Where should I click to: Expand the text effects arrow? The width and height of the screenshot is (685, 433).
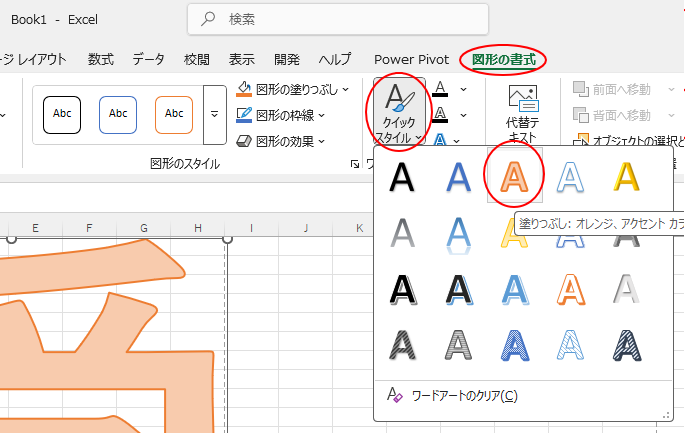pyautogui.click(x=457, y=141)
